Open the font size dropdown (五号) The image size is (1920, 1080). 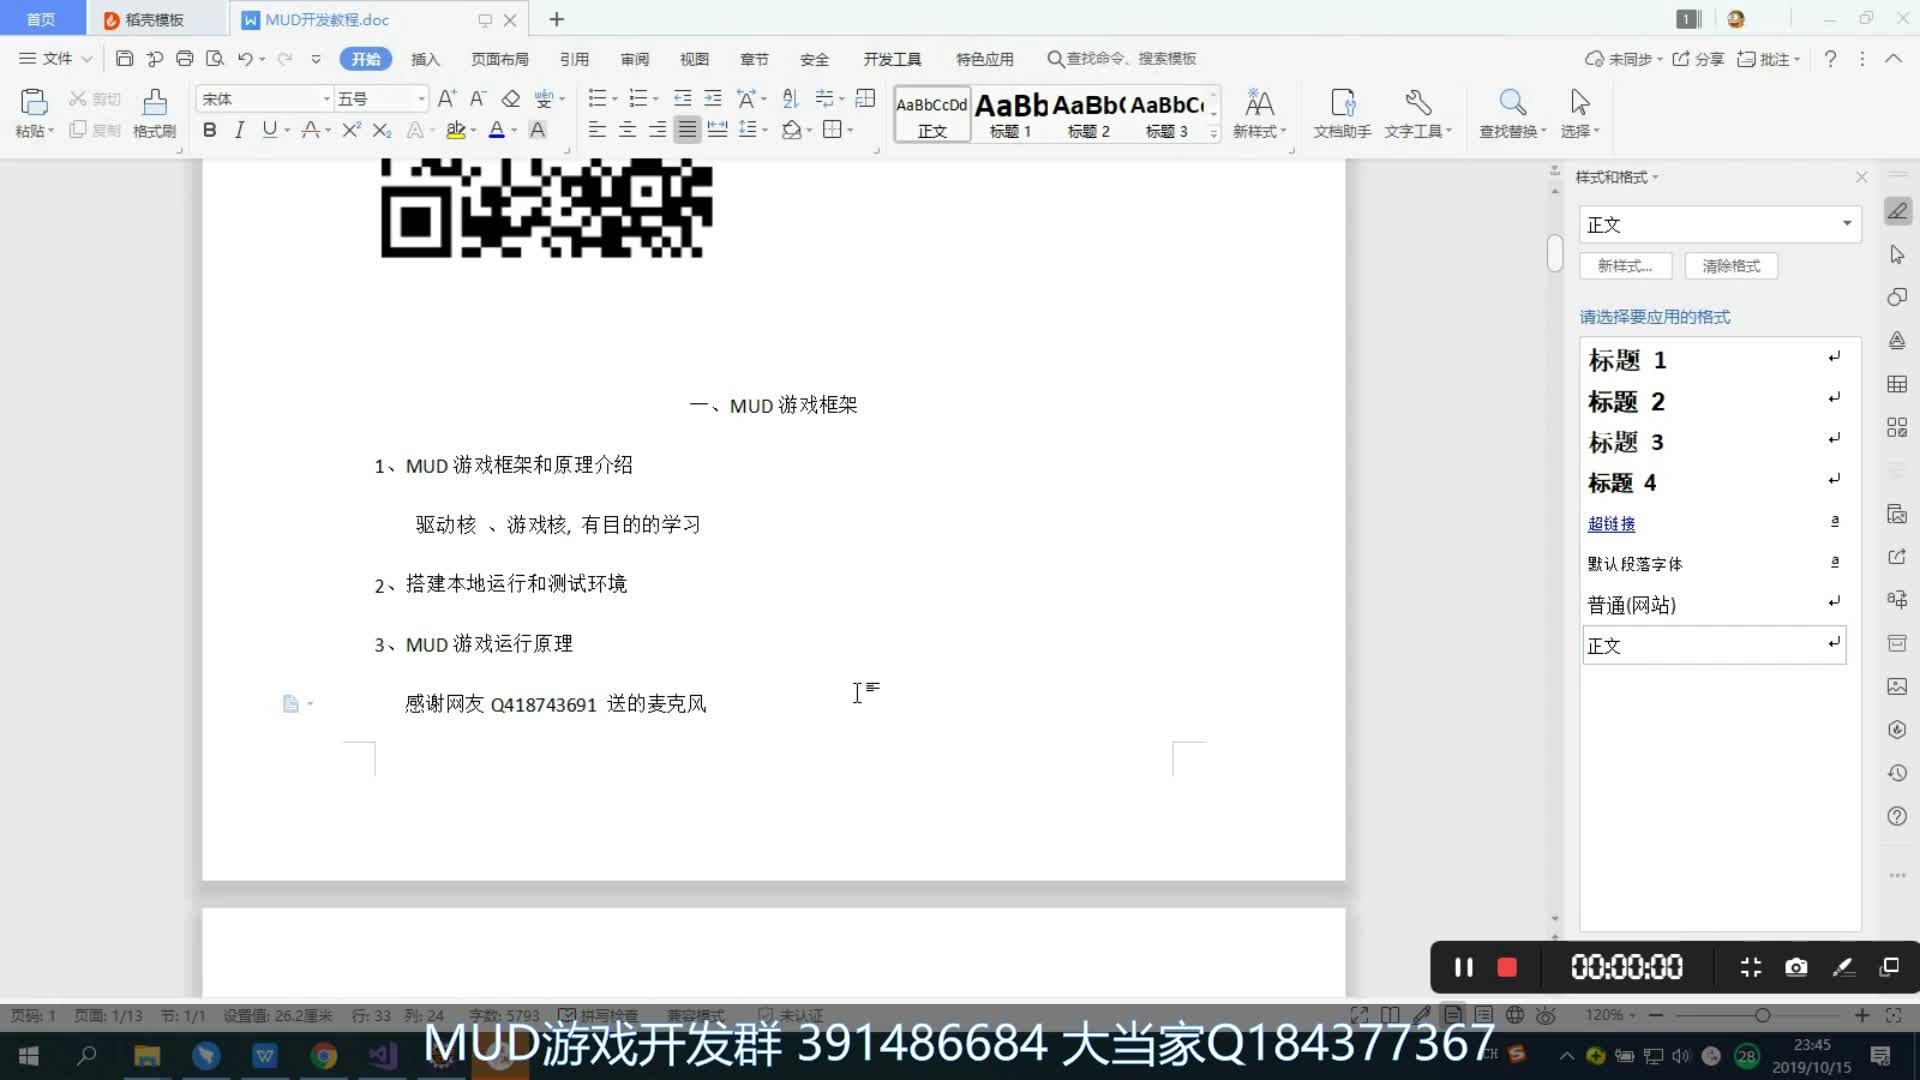[421, 98]
